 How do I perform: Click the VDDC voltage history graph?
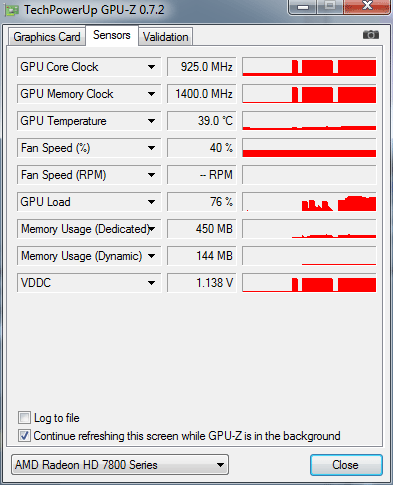(309, 283)
